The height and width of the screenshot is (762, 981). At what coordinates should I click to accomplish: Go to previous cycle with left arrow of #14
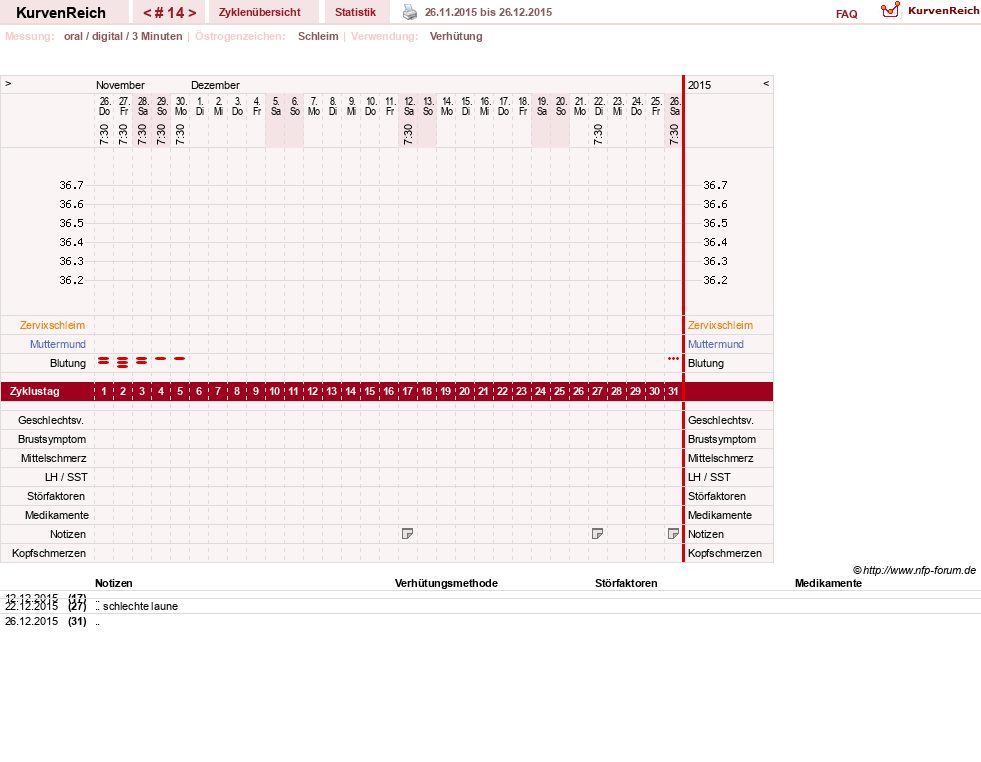coord(147,13)
